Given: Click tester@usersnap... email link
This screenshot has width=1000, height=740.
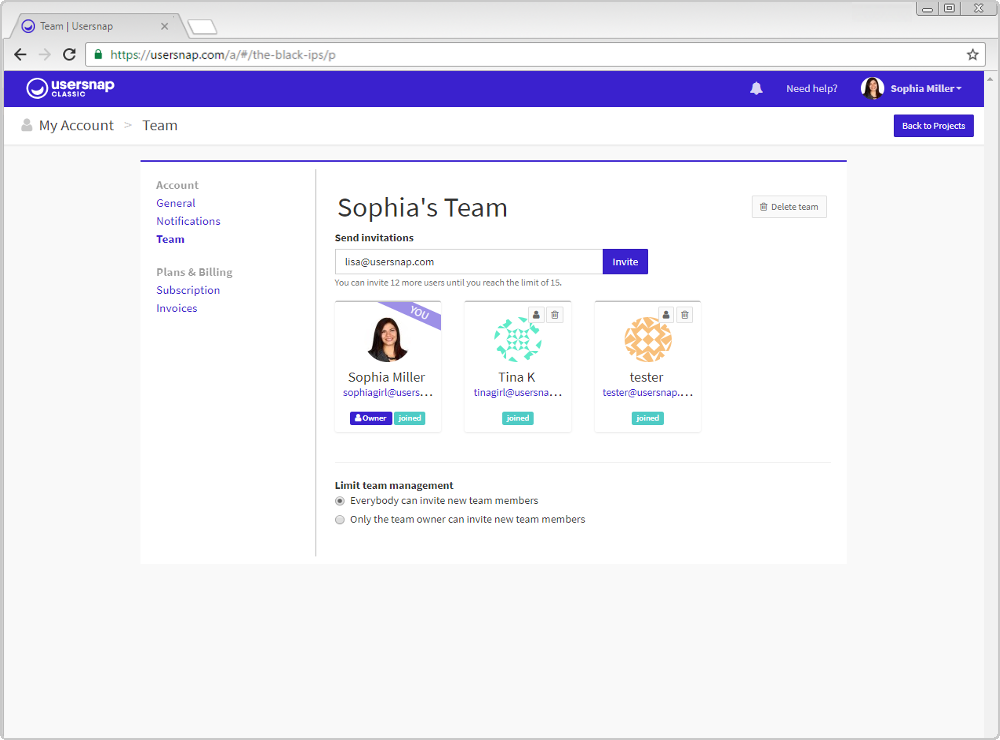Looking at the screenshot, I should [647, 392].
